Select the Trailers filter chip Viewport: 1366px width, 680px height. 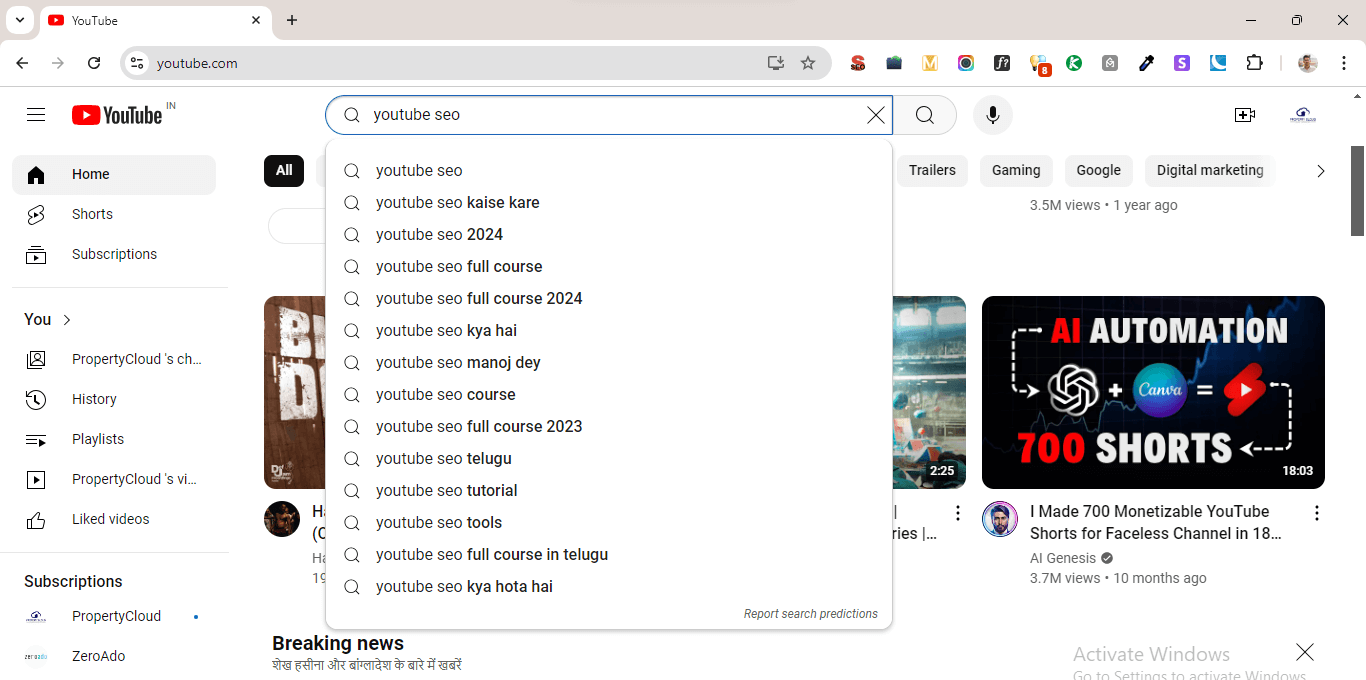(932, 170)
